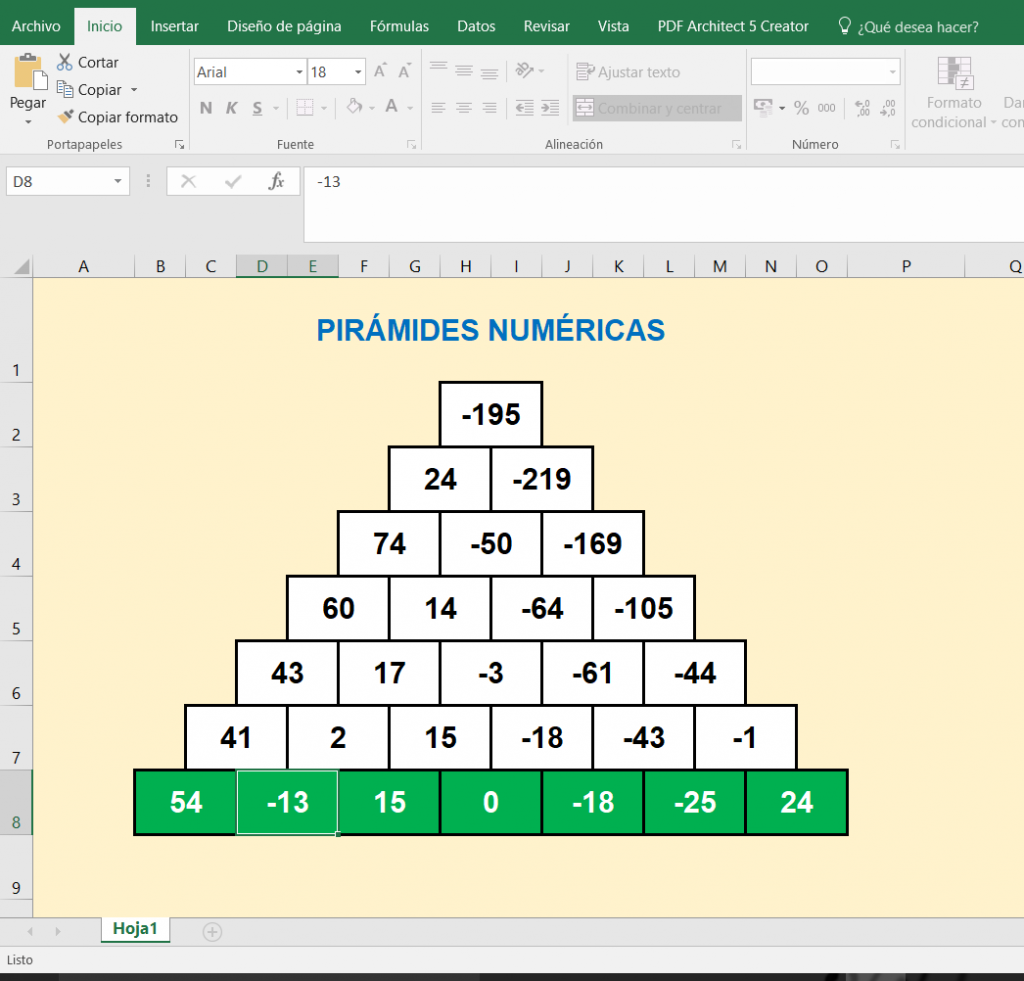Image resolution: width=1024 pixels, height=981 pixels.
Task: Click the Formato condicional button
Action: pos(953,95)
